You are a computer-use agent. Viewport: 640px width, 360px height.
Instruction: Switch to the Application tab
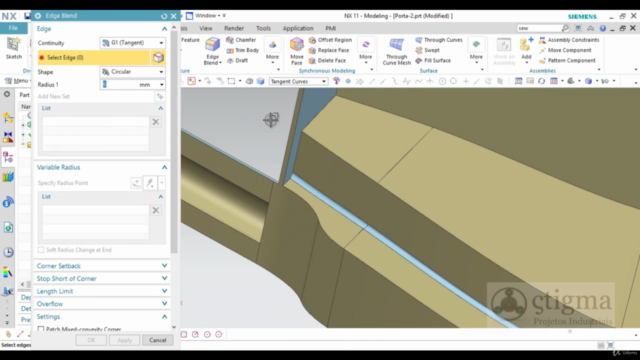pos(298,28)
